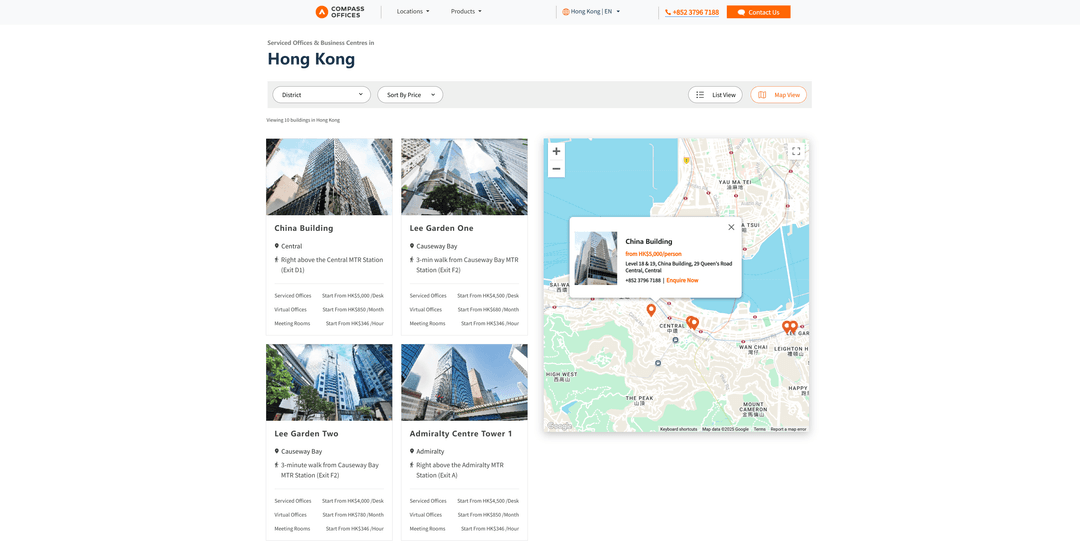Click Enquire Now in the map popup
Image resolution: width=1080 pixels, height=545 pixels.
pos(682,280)
